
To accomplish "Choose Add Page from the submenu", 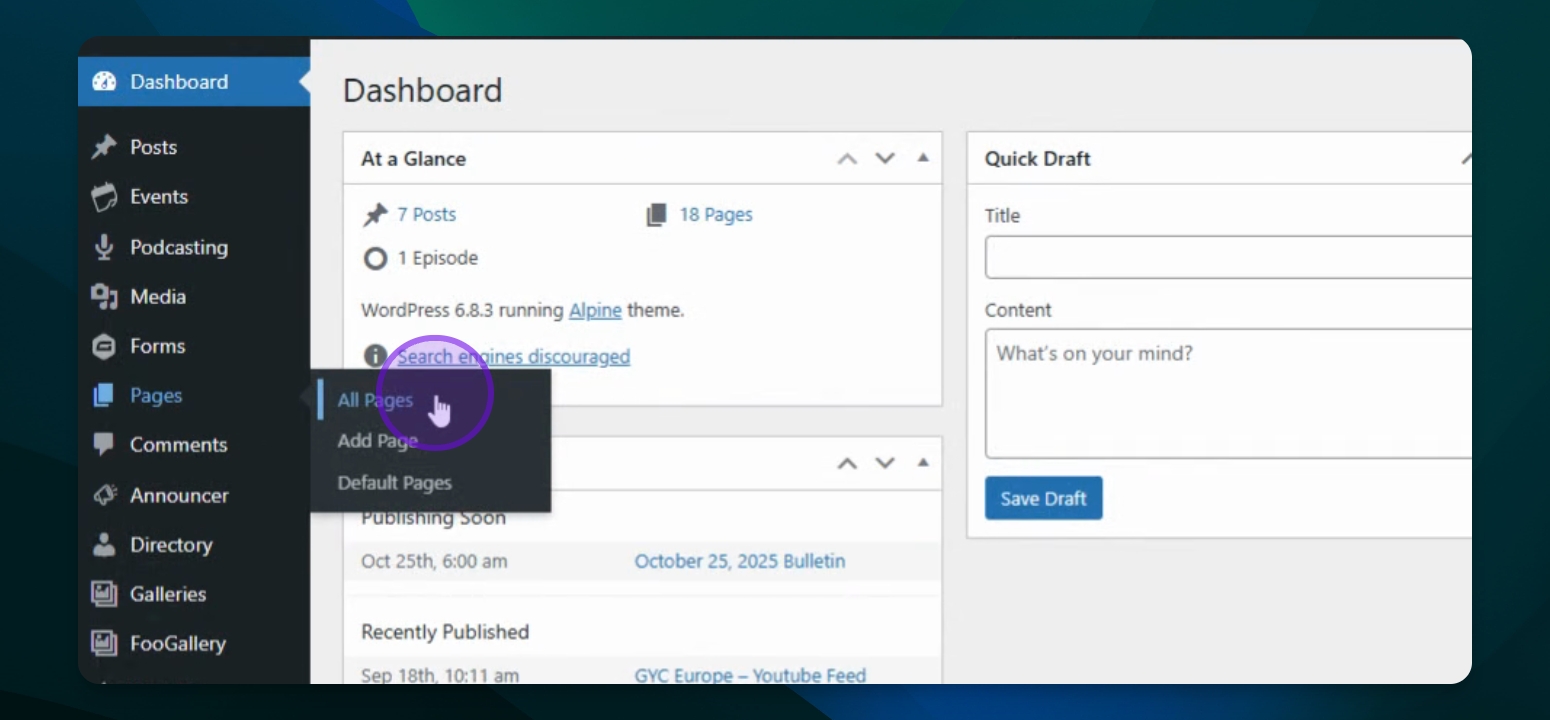I will (x=377, y=441).
